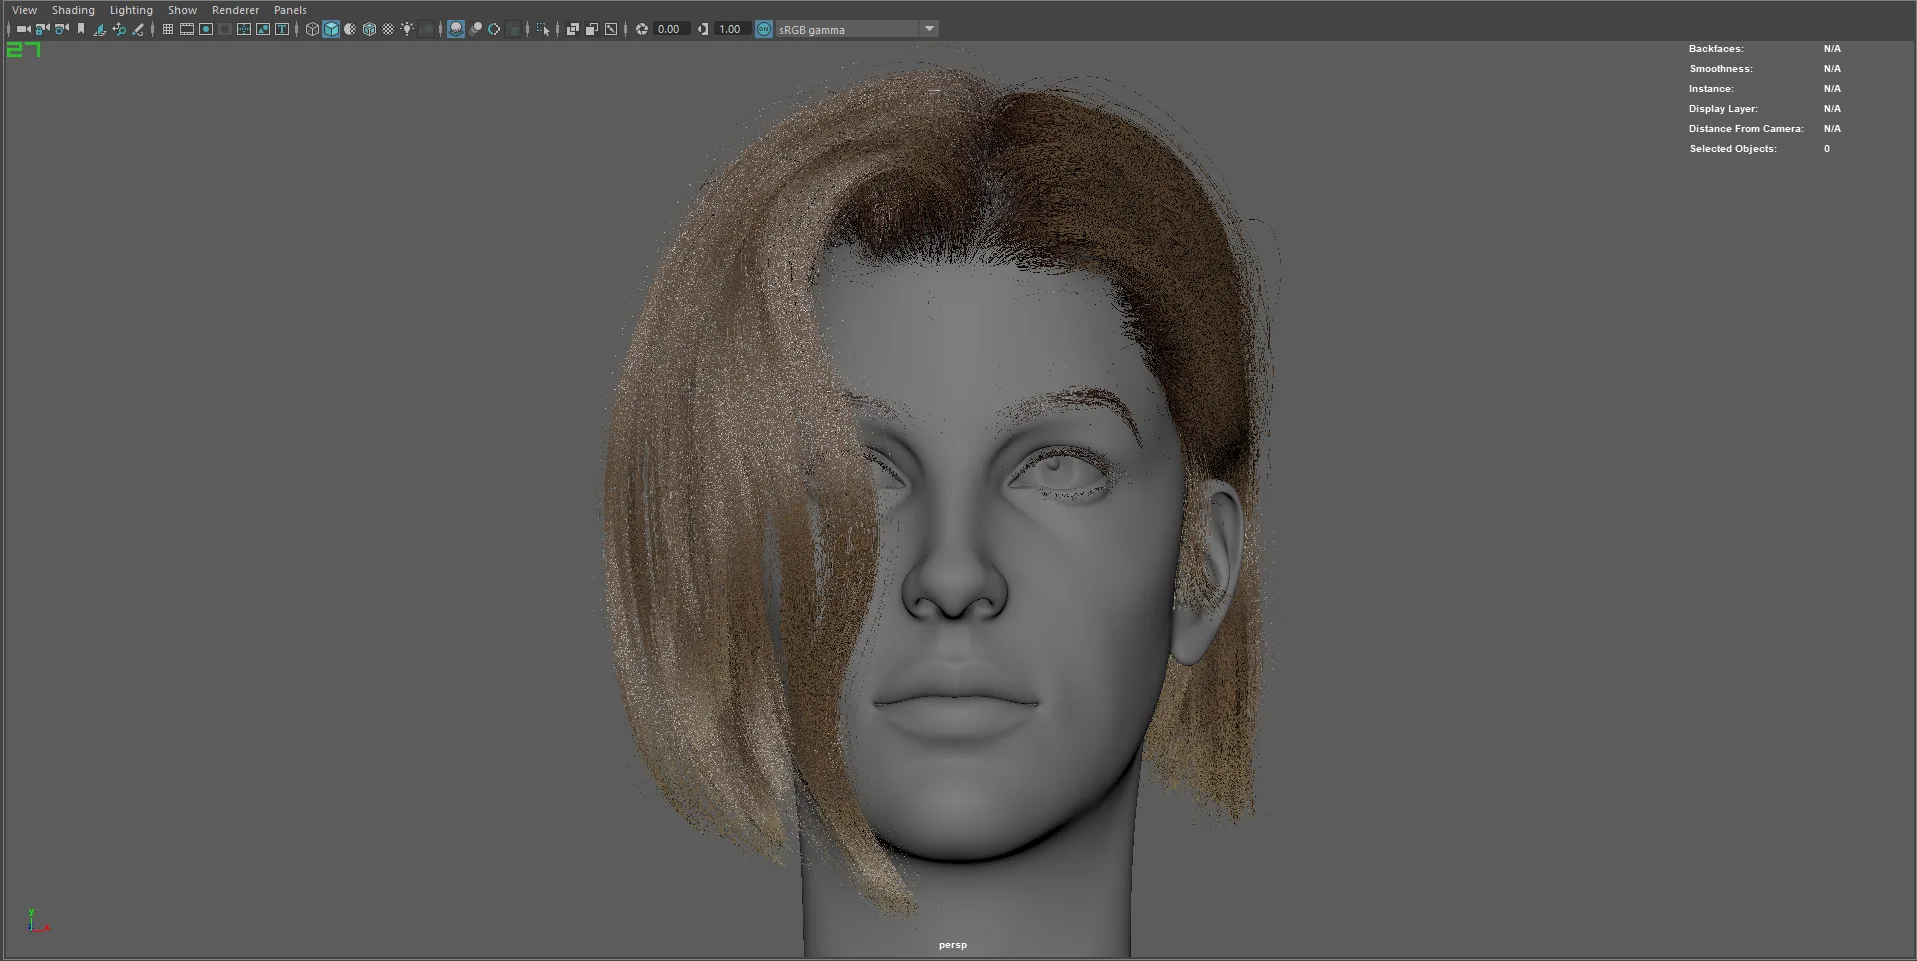Toggle the Safe Title icon

pyautogui.click(x=282, y=29)
